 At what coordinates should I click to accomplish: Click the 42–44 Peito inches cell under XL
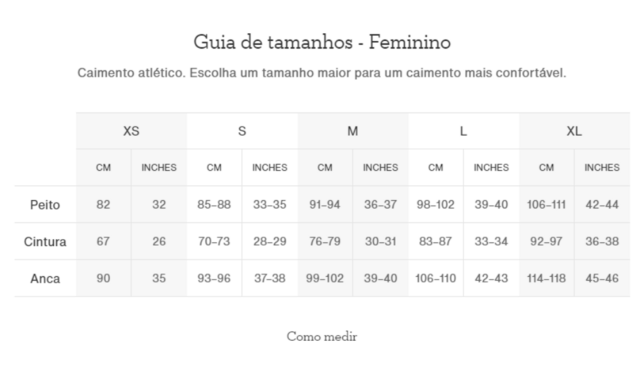point(602,204)
